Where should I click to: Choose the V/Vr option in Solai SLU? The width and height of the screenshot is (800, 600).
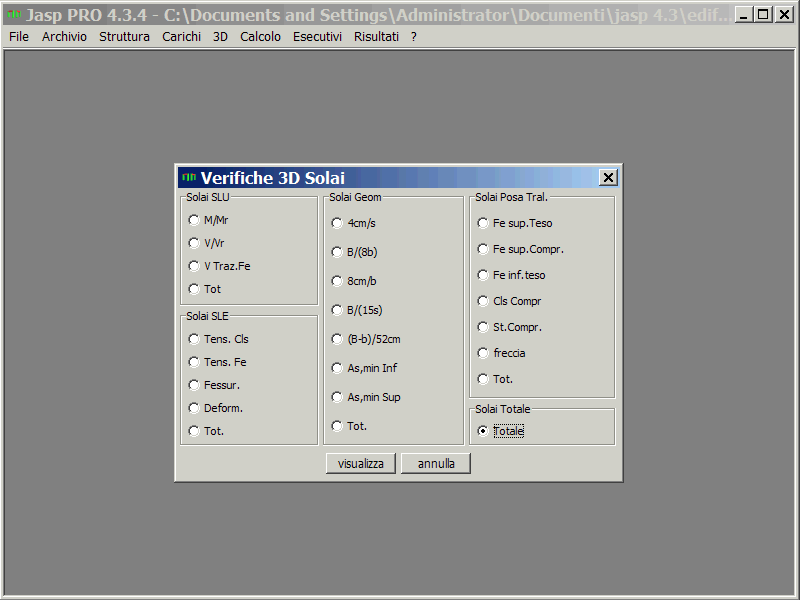pyautogui.click(x=194, y=243)
